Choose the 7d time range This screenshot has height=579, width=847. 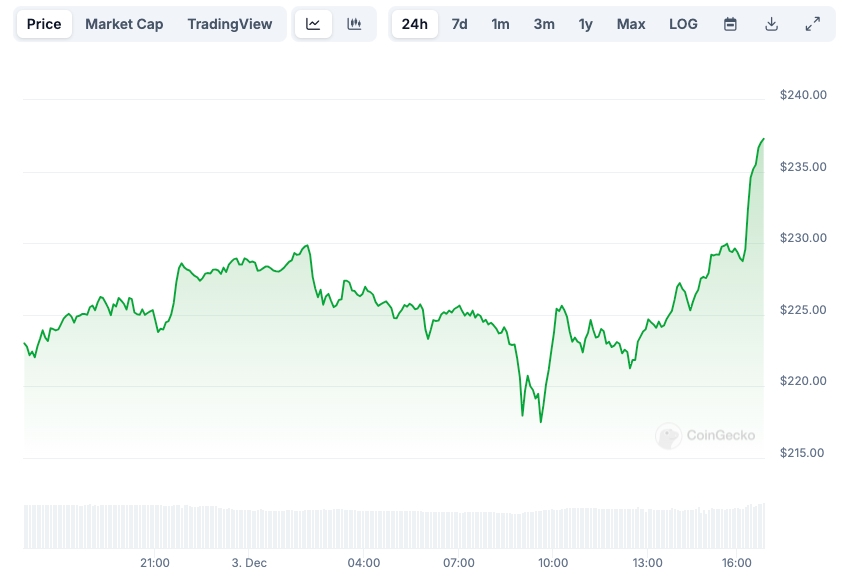(460, 24)
